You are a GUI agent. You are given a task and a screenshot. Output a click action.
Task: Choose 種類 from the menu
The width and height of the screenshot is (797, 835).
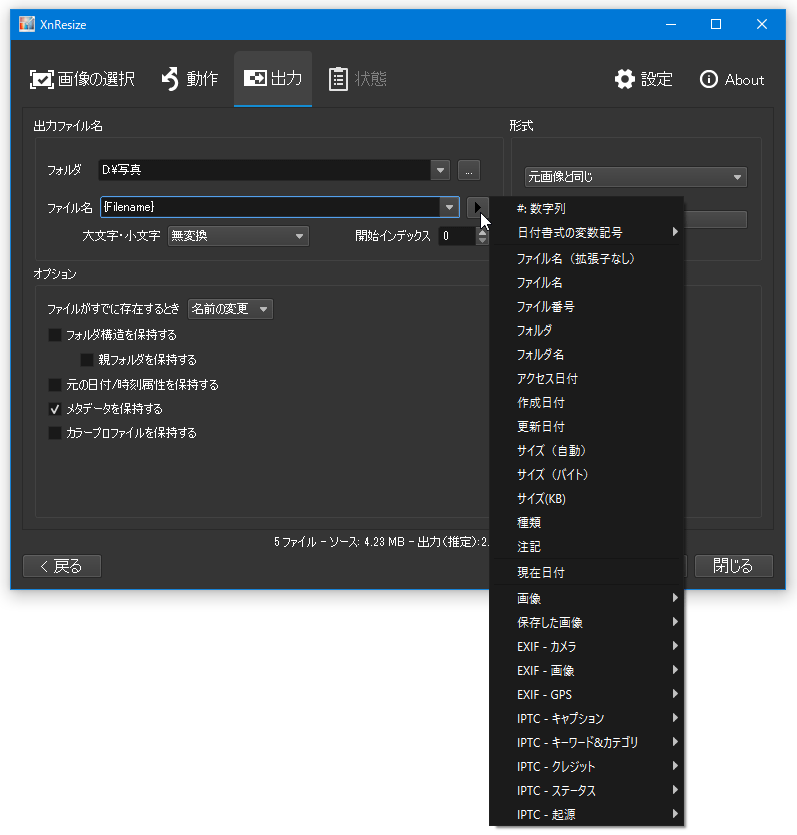(586, 522)
